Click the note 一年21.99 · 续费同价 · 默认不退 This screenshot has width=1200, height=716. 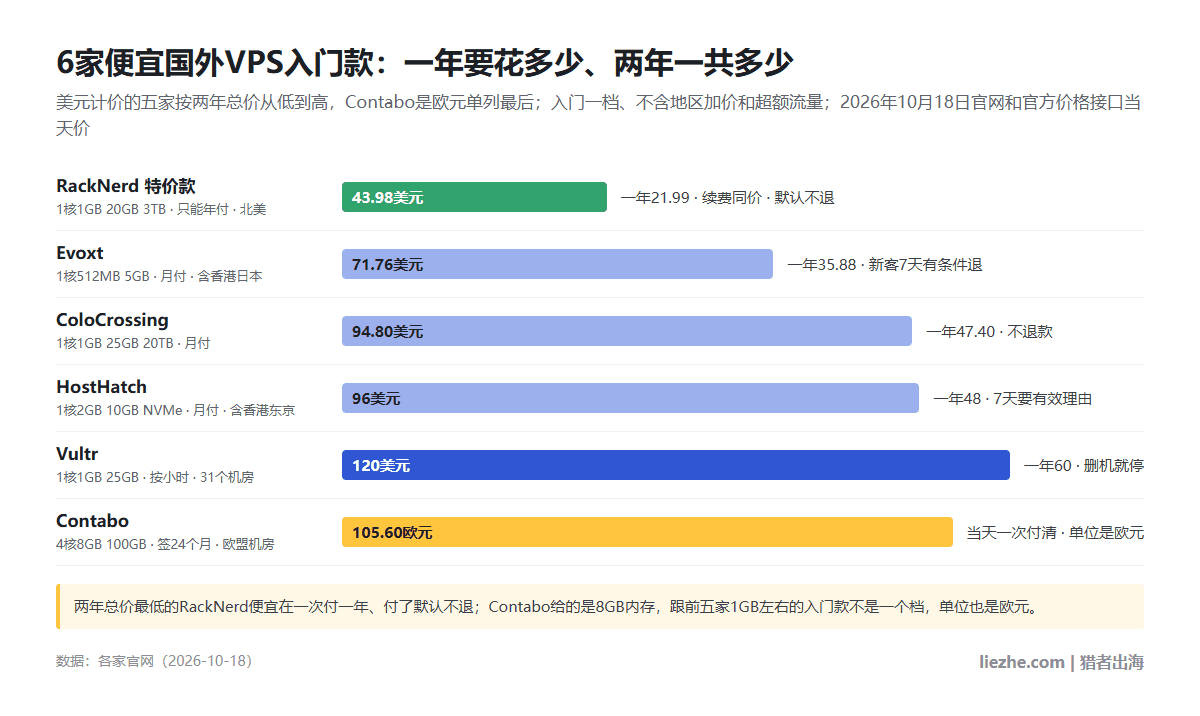(727, 198)
